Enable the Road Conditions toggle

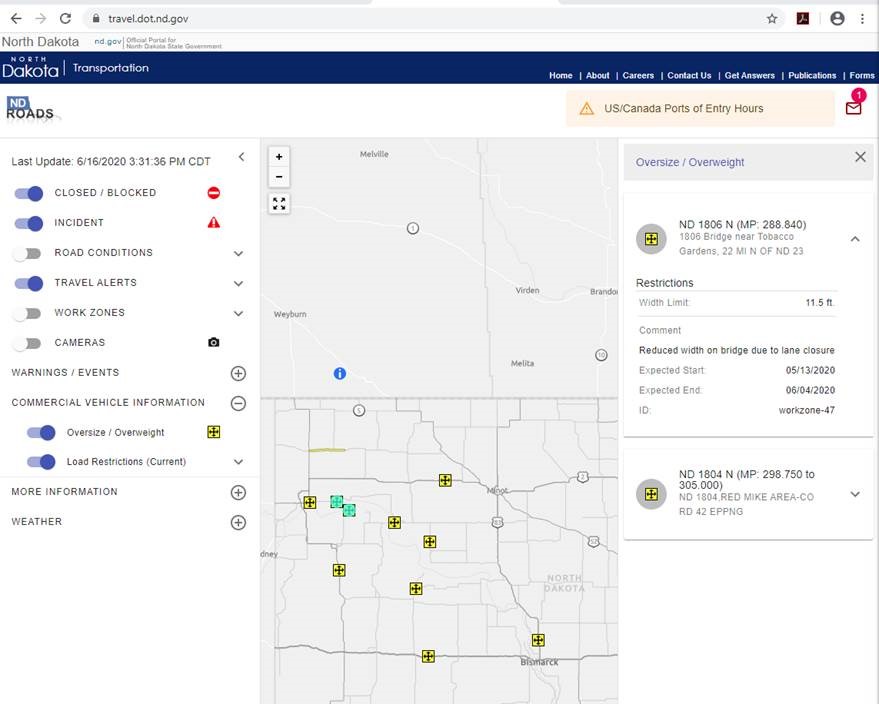pyautogui.click(x=28, y=253)
